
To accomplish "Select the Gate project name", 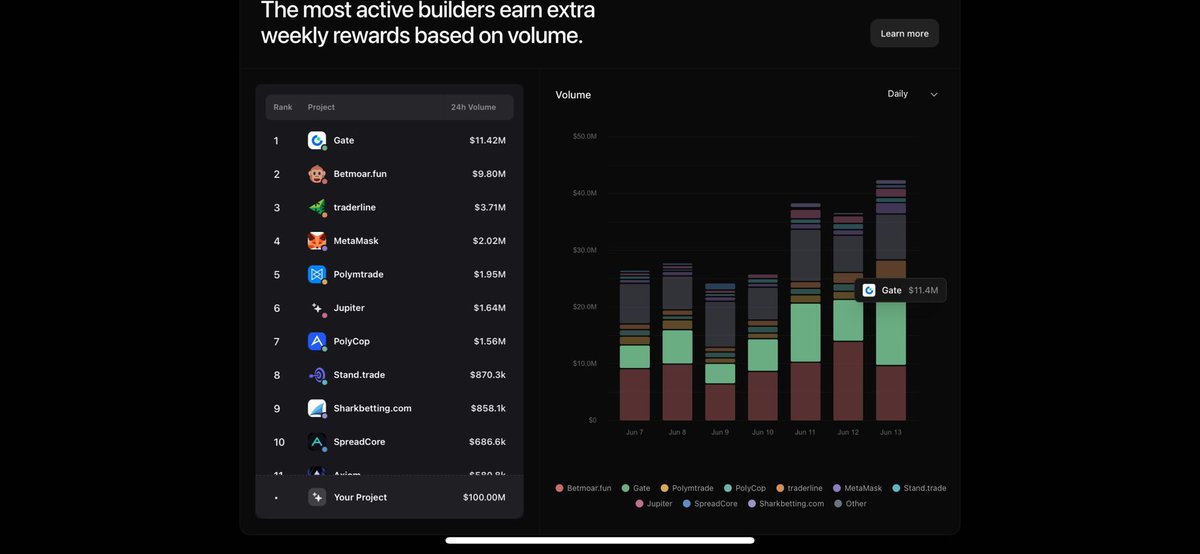I will 344,141.
